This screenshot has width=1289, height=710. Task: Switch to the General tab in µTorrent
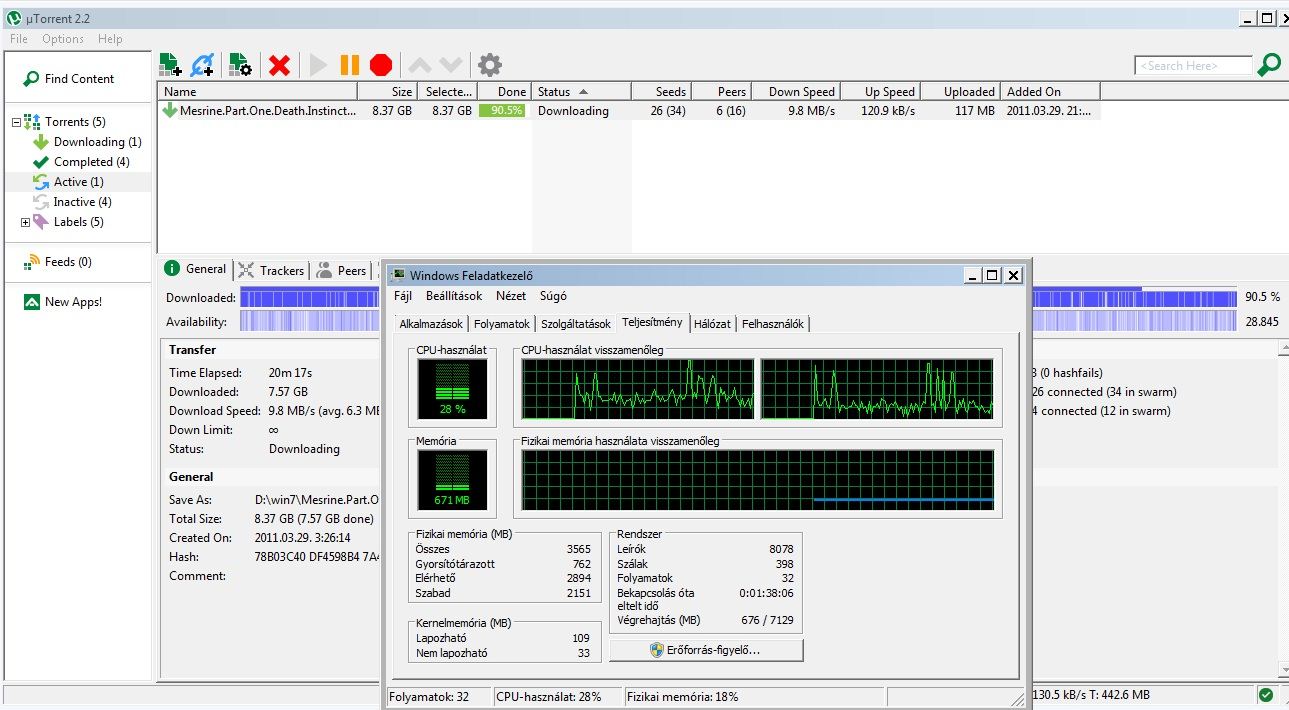pyautogui.click(x=196, y=269)
